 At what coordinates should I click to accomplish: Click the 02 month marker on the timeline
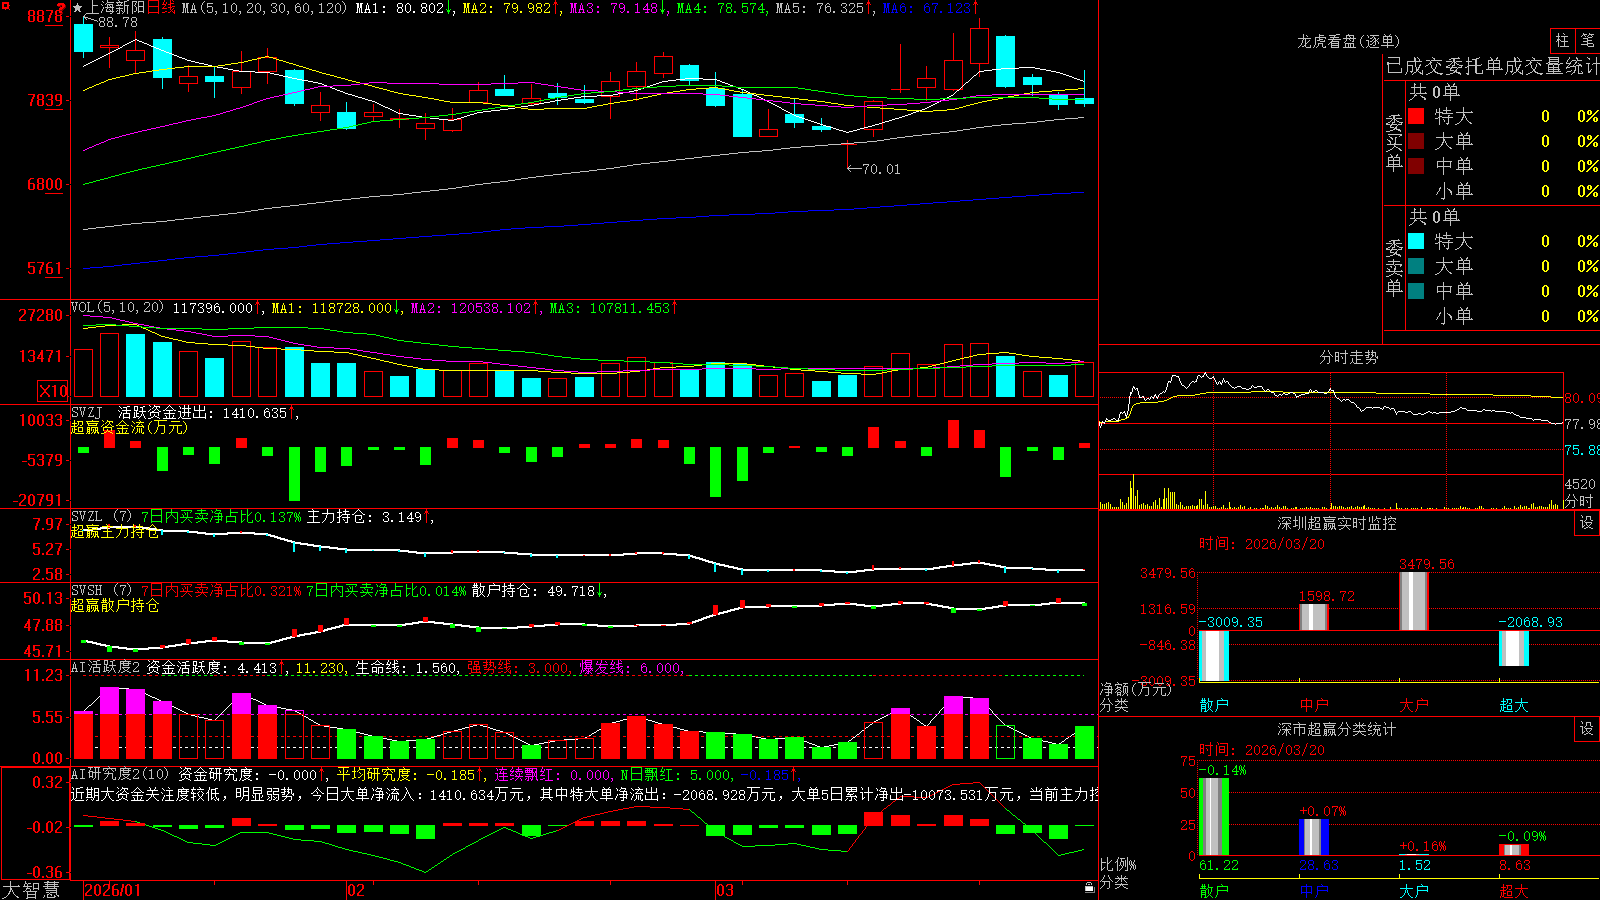[355, 890]
